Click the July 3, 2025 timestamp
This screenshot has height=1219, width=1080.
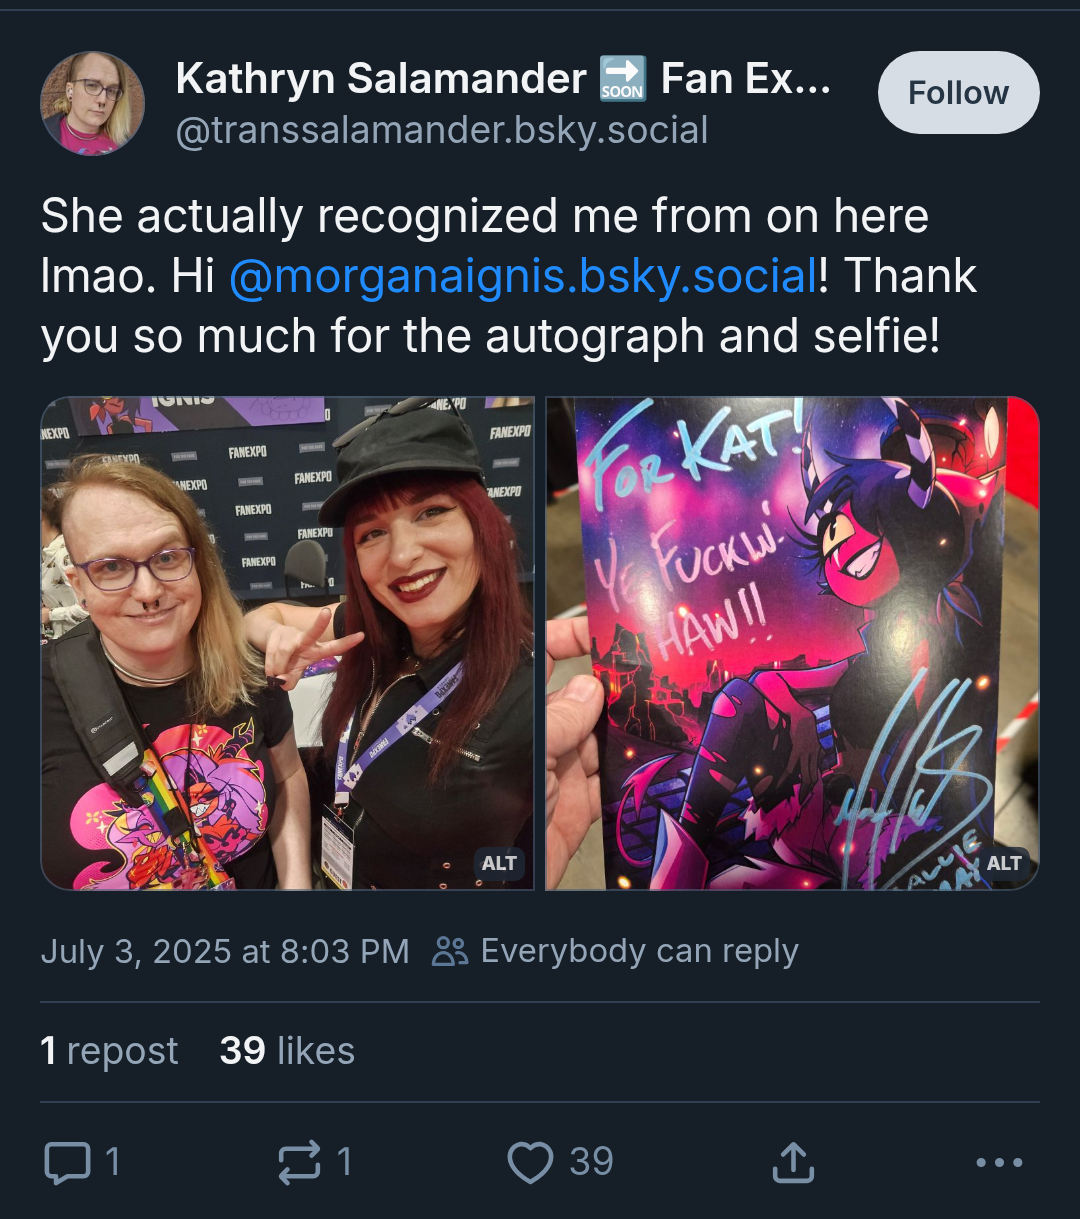225,951
